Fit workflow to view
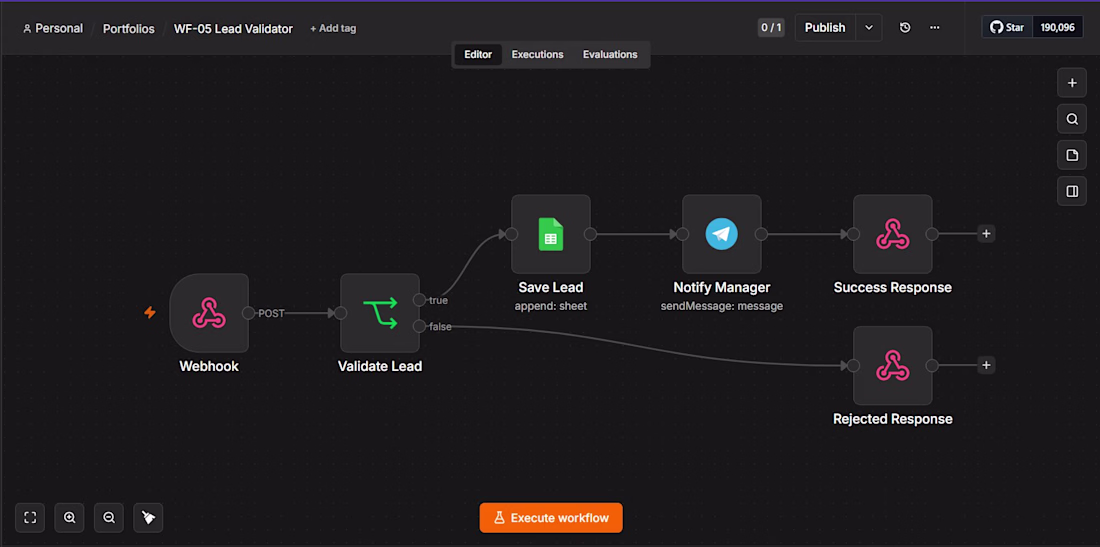The height and width of the screenshot is (547, 1100). 30,518
